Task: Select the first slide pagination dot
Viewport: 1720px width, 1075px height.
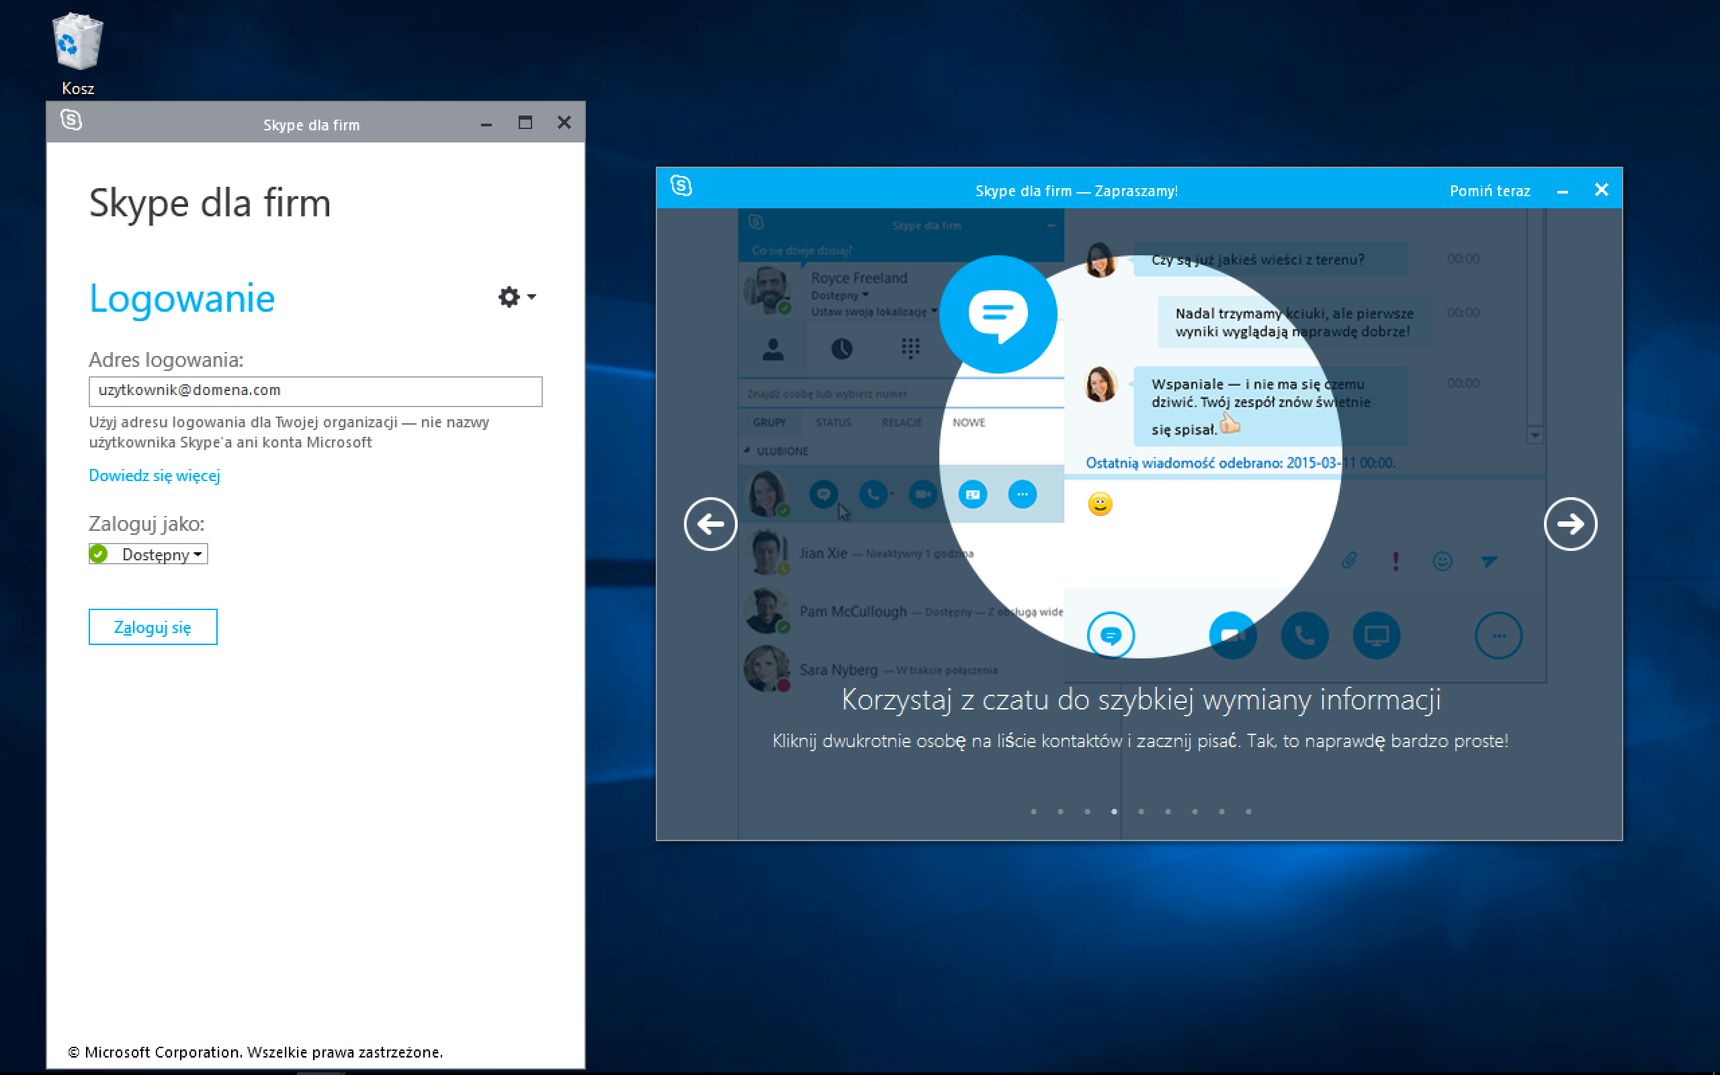Action: [1033, 811]
